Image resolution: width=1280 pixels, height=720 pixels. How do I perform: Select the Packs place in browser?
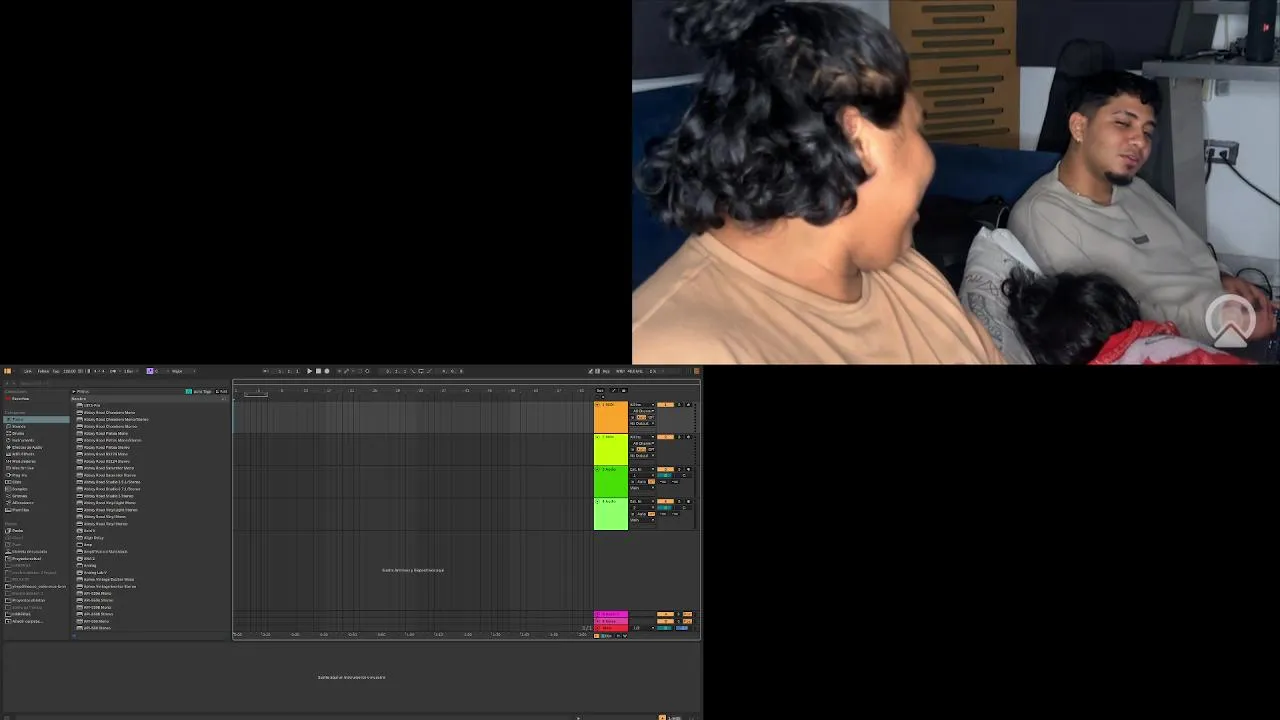pos(37,531)
